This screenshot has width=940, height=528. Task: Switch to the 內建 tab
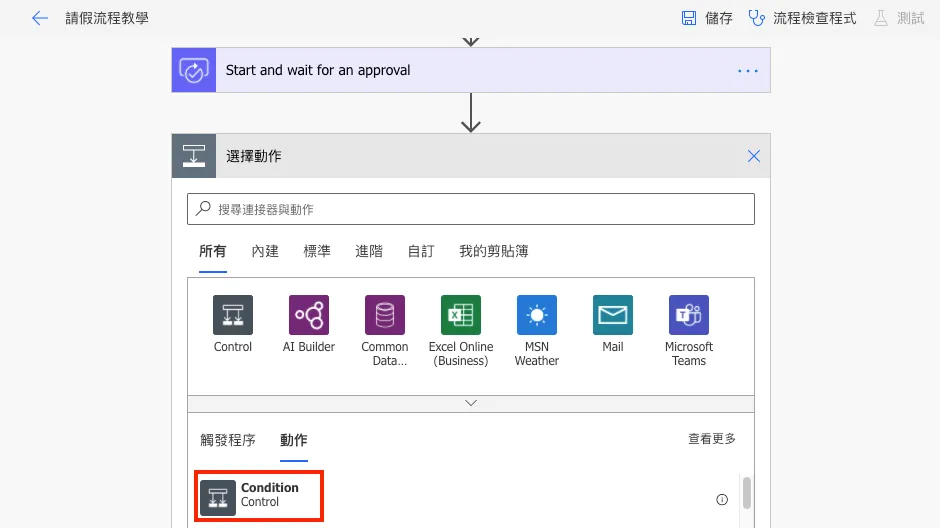click(265, 251)
